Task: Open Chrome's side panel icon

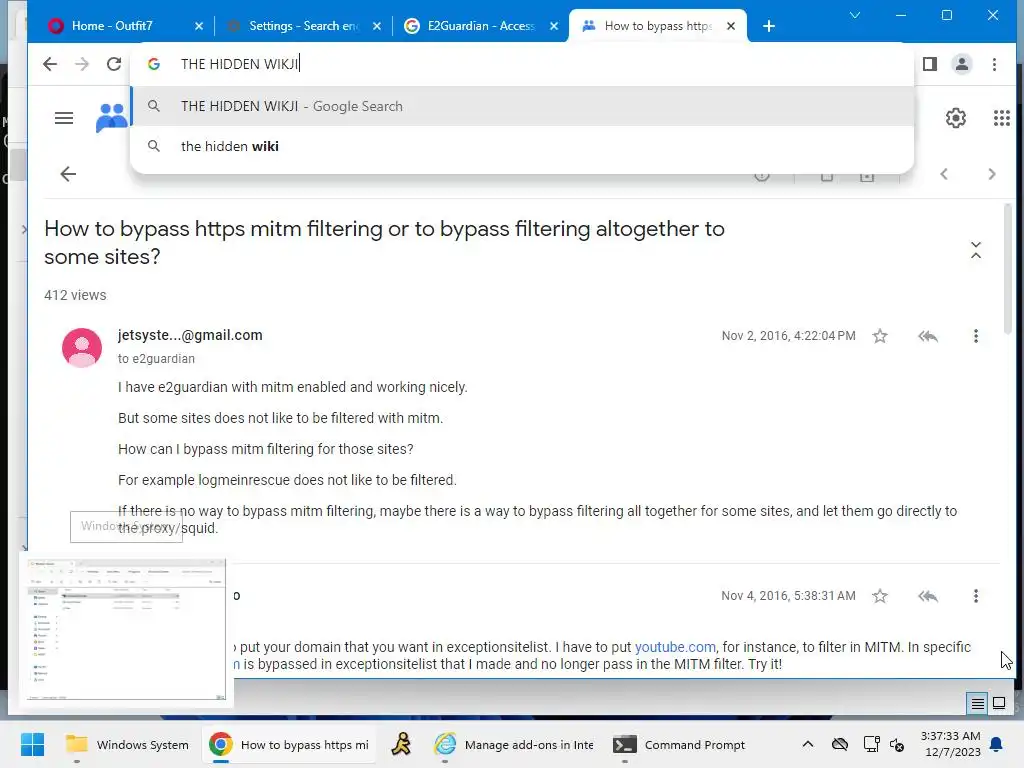Action: [930, 64]
